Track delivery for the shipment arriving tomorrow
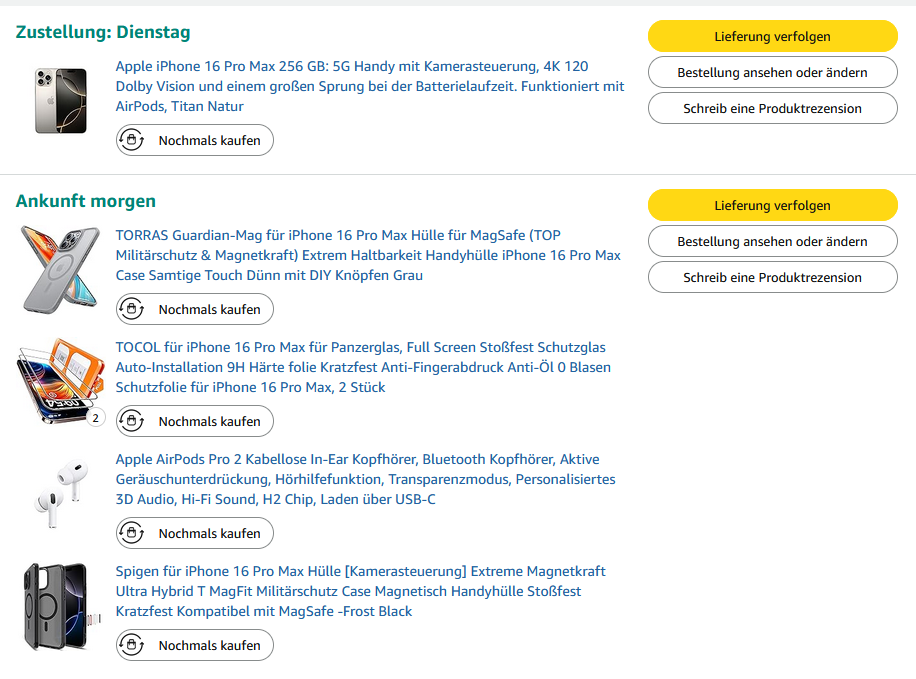This screenshot has height=679, width=916. (x=772, y=206)
